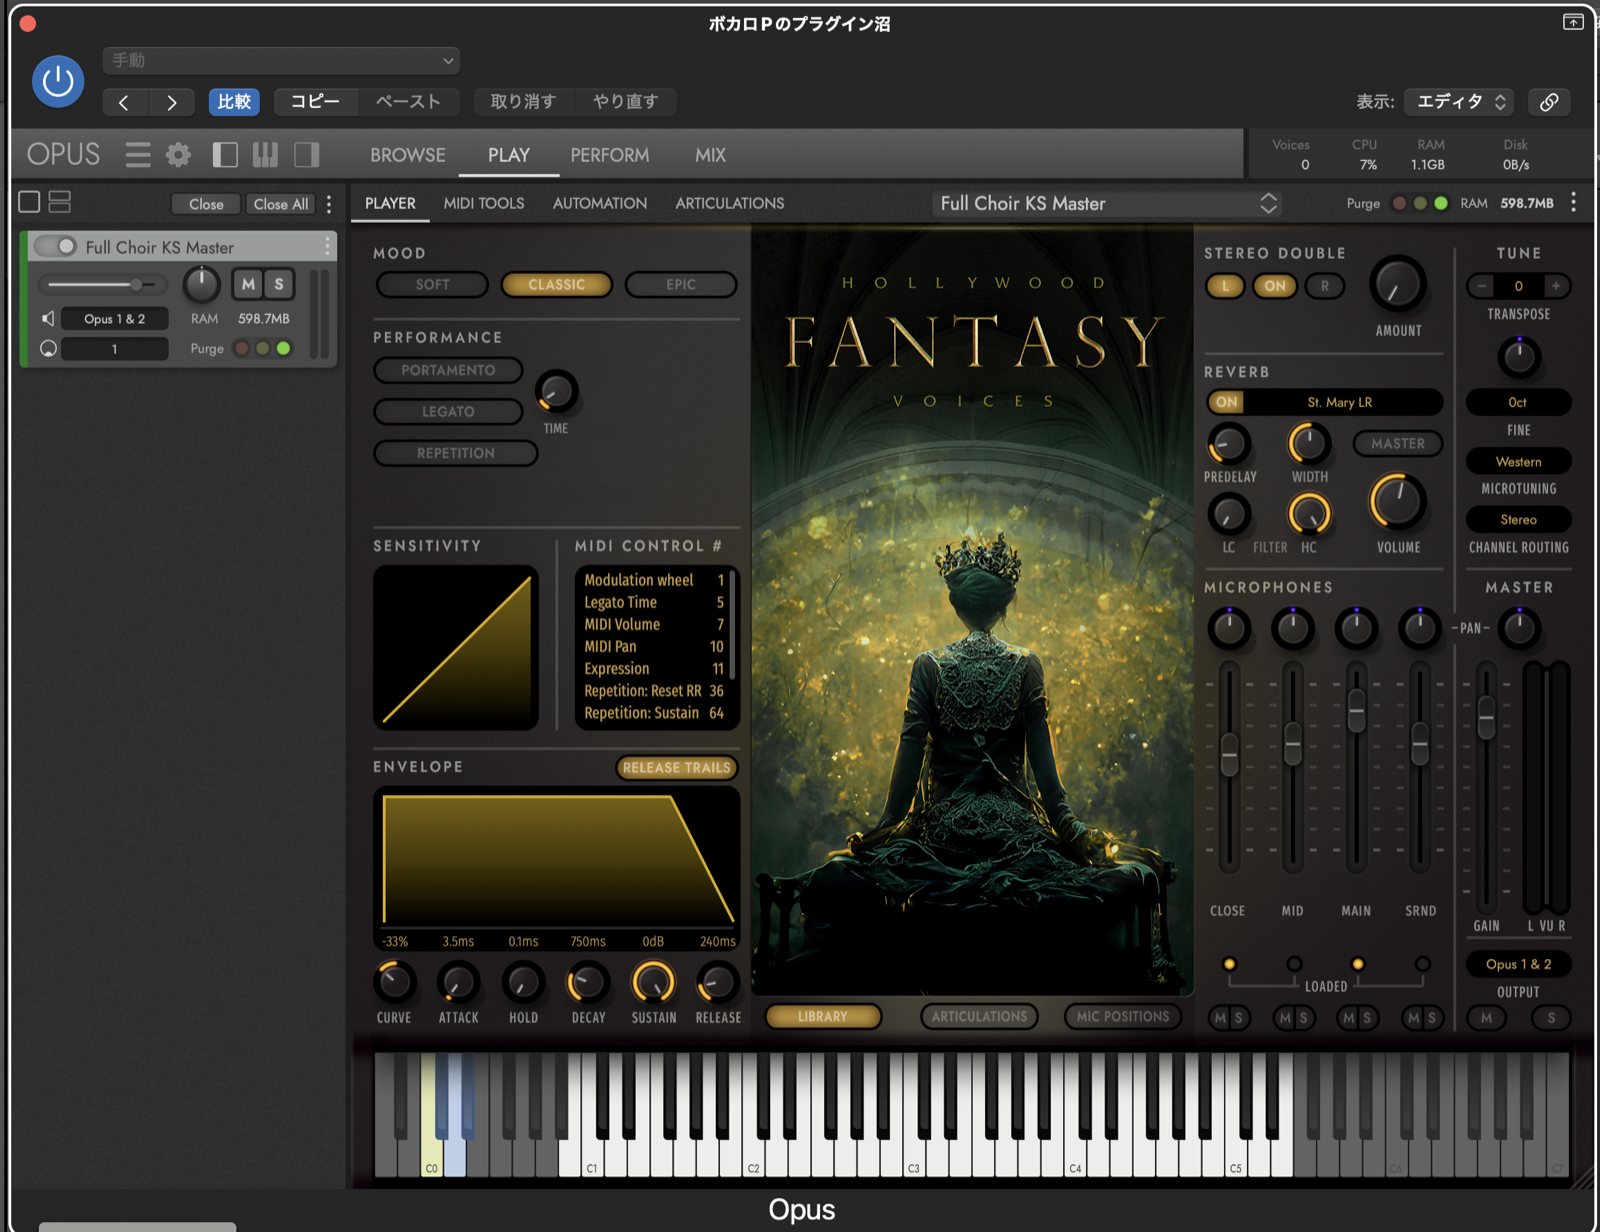The width and height of the screenshot is (1600, 1232).
Task: Toggle left sidebar panel icon
Action: [225, 155]
